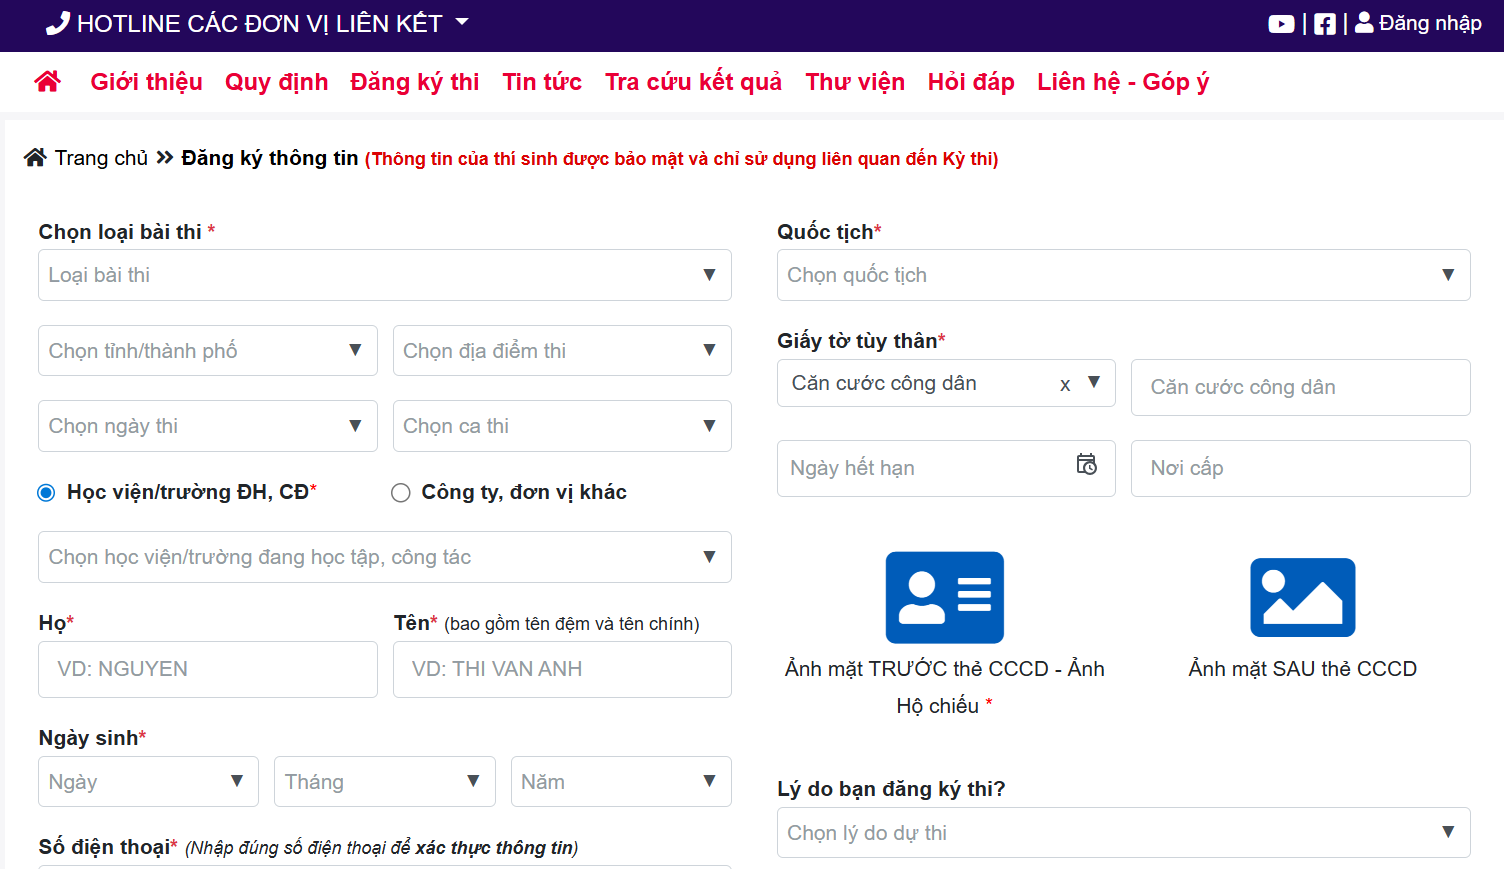This screenshot has width=1504, height=869.
Task: Open the Đăng ký thi menu
Action: click(x=414, y=82)
